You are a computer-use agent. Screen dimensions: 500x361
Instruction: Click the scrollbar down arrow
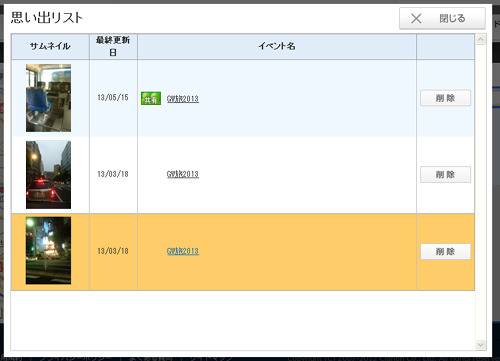(x=480, y=344)
